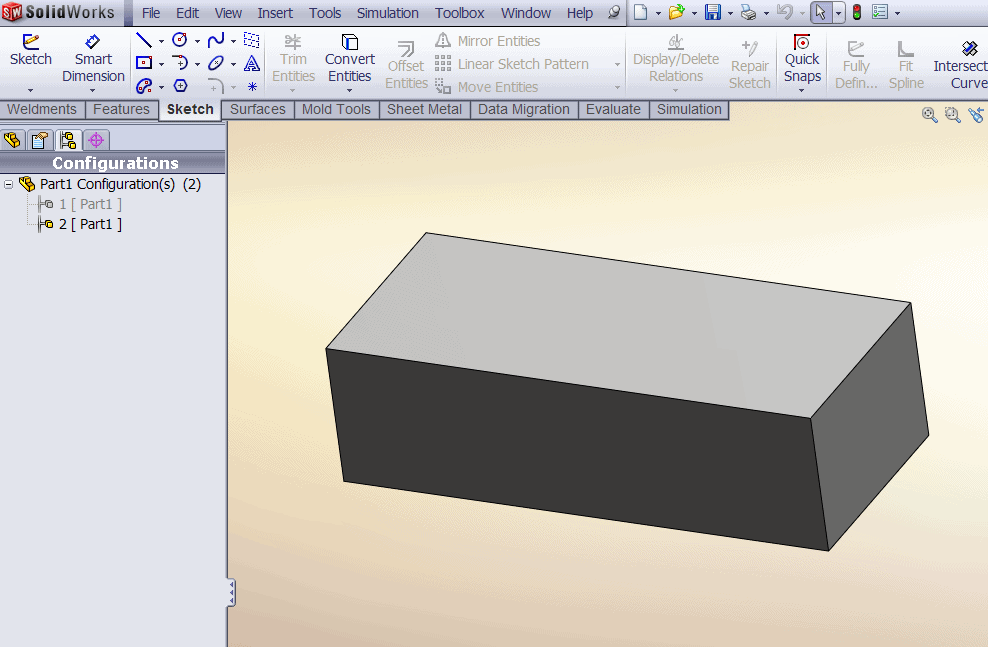
Task: Click the Rebuild traffic light icon
Action: click(x=857, y=13)
